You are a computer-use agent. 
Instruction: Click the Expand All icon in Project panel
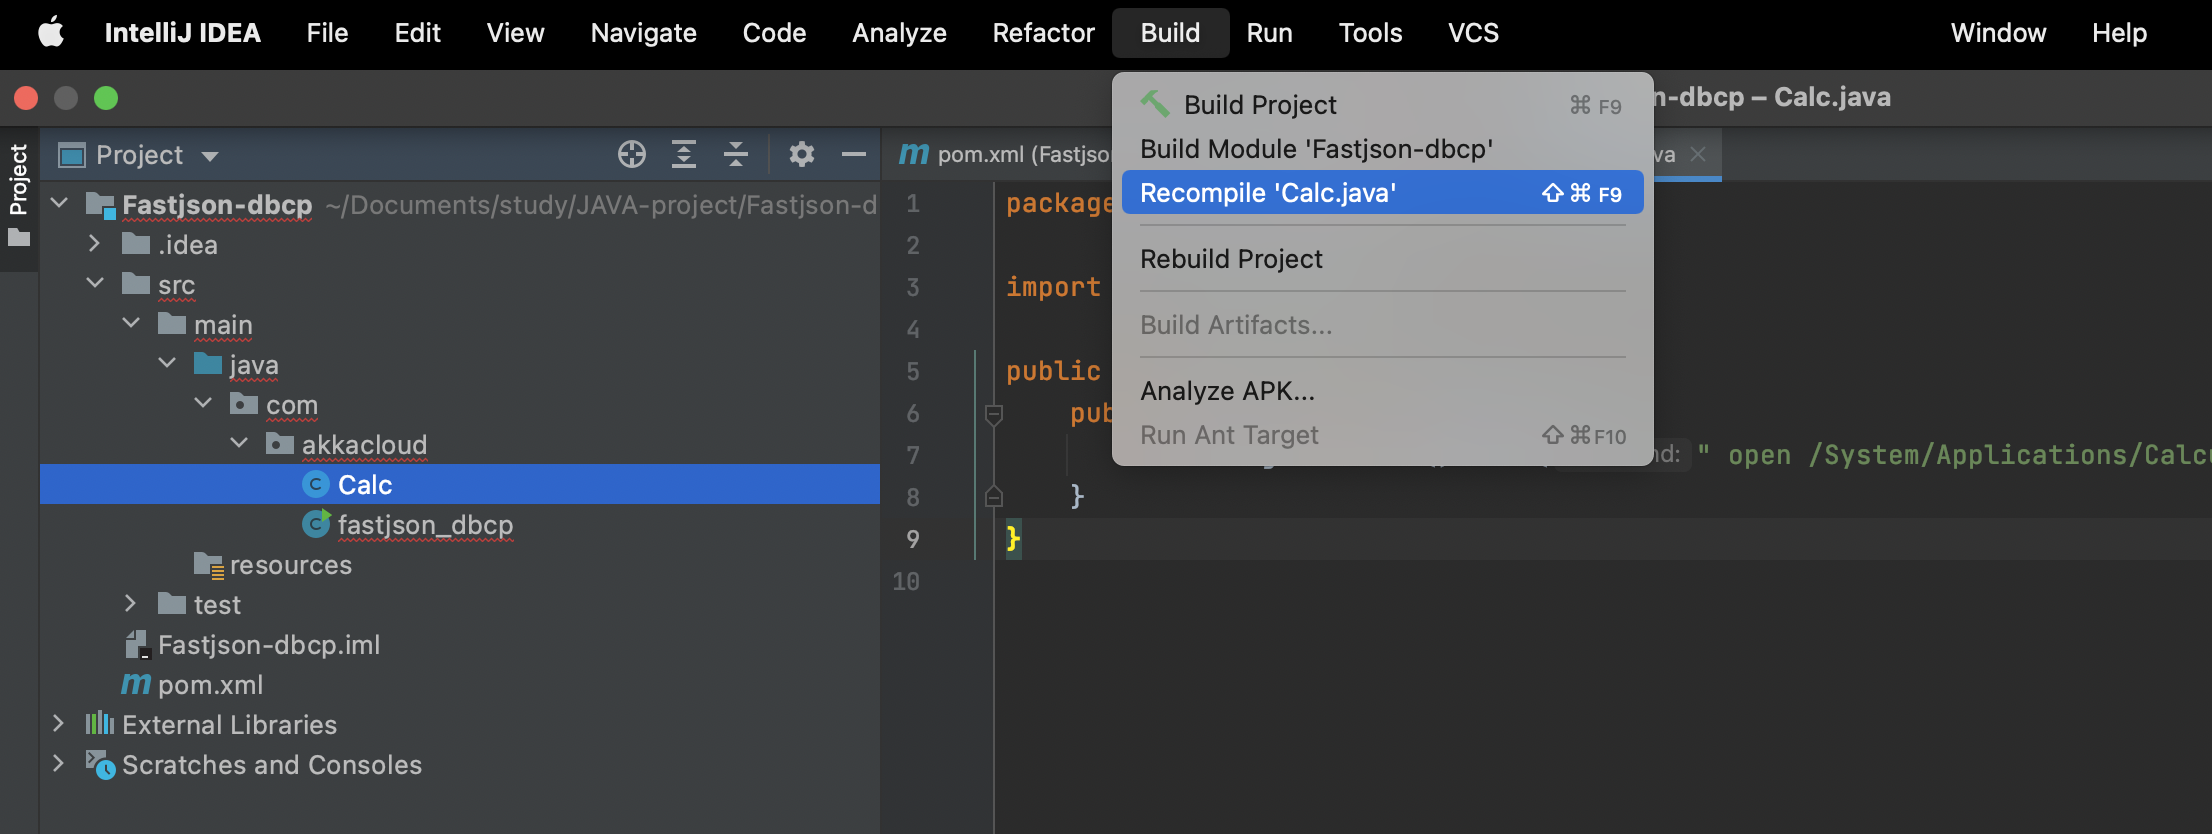pyautogui.click(x=684, y=154)
